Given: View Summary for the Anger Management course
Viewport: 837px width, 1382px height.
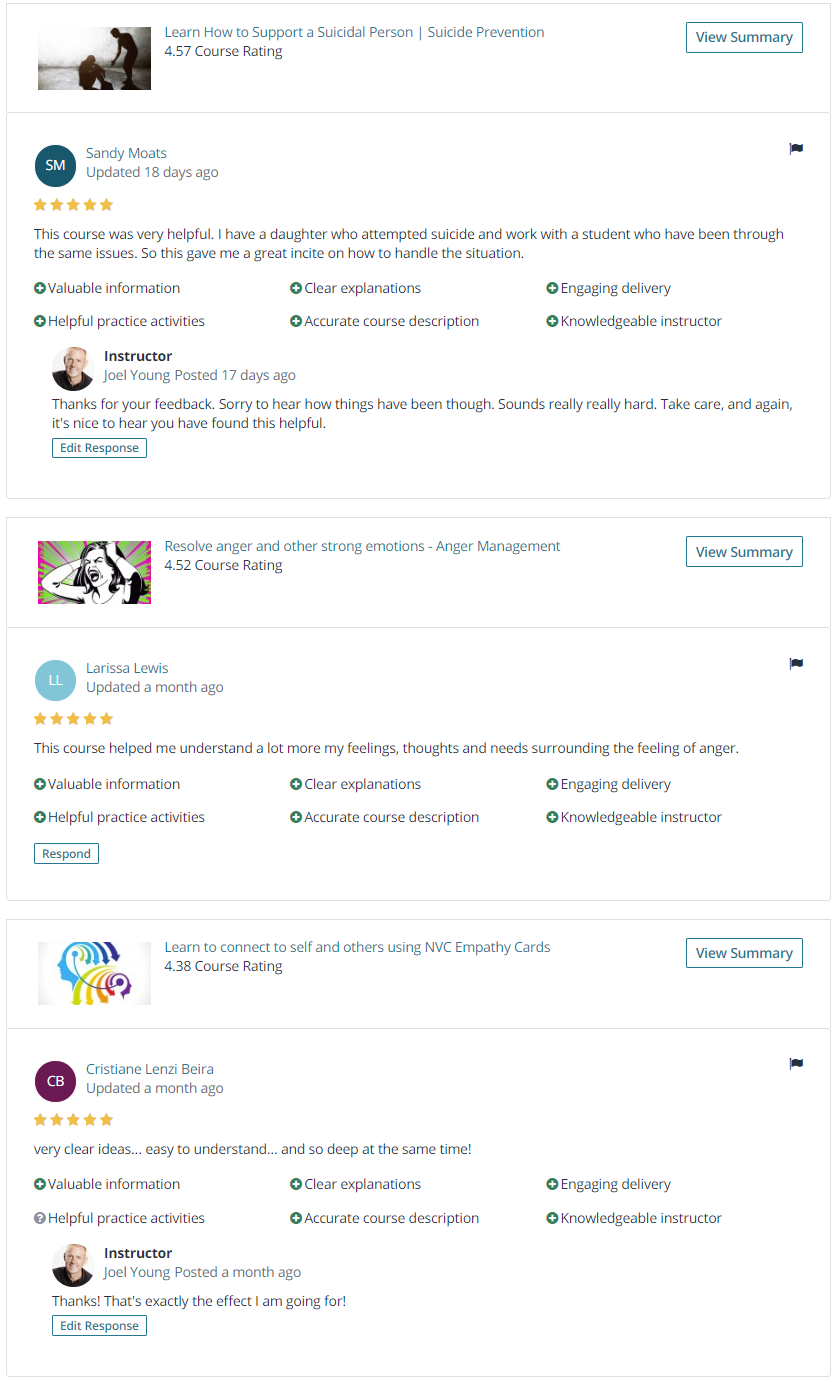Looking at the screenshot, I should [x=744, y=552].
